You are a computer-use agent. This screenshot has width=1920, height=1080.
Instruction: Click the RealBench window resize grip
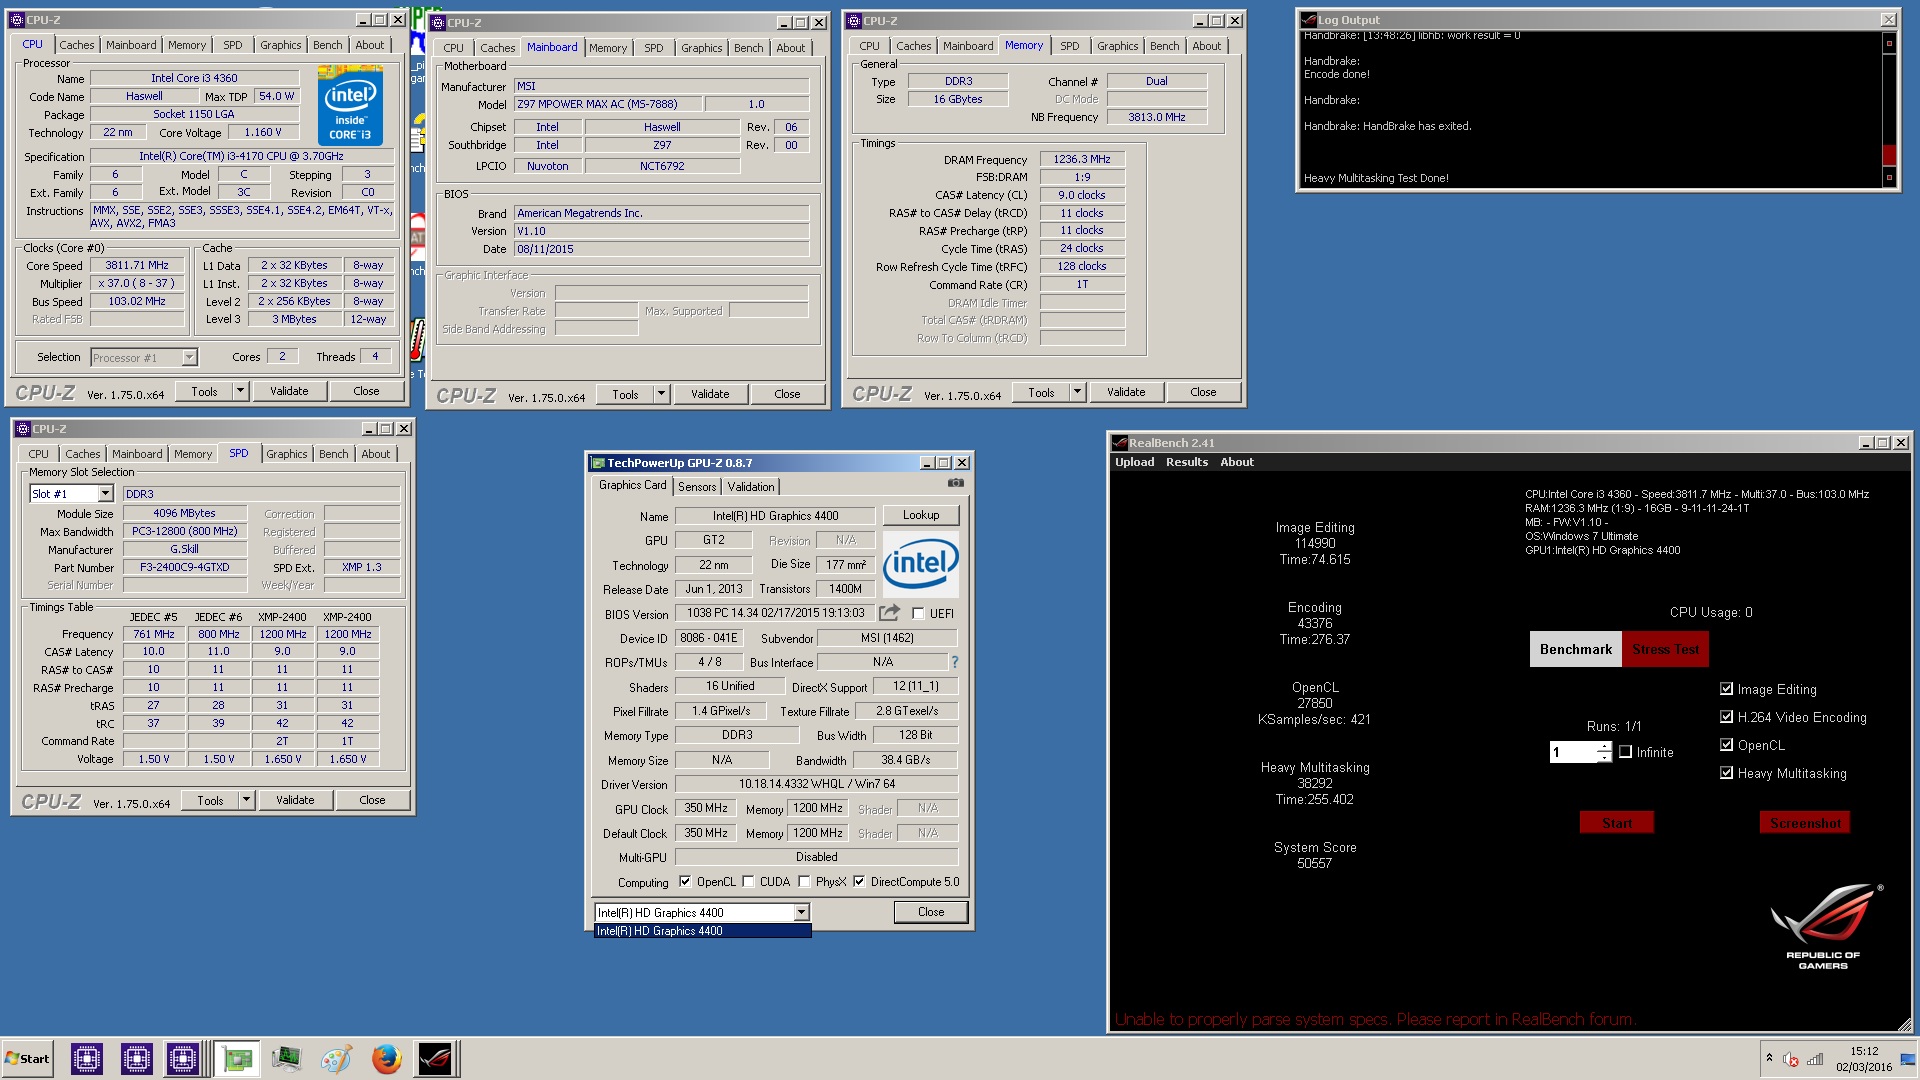[x=1903, y=1024]
